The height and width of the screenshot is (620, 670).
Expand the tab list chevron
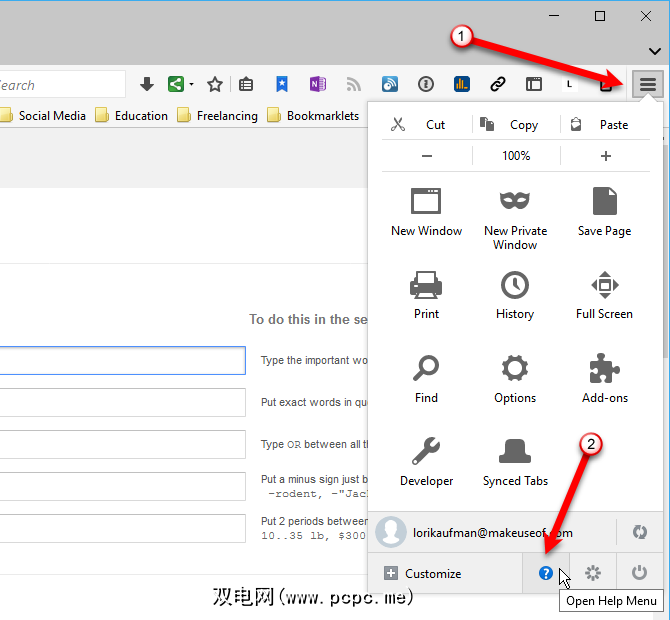point(654,51)
